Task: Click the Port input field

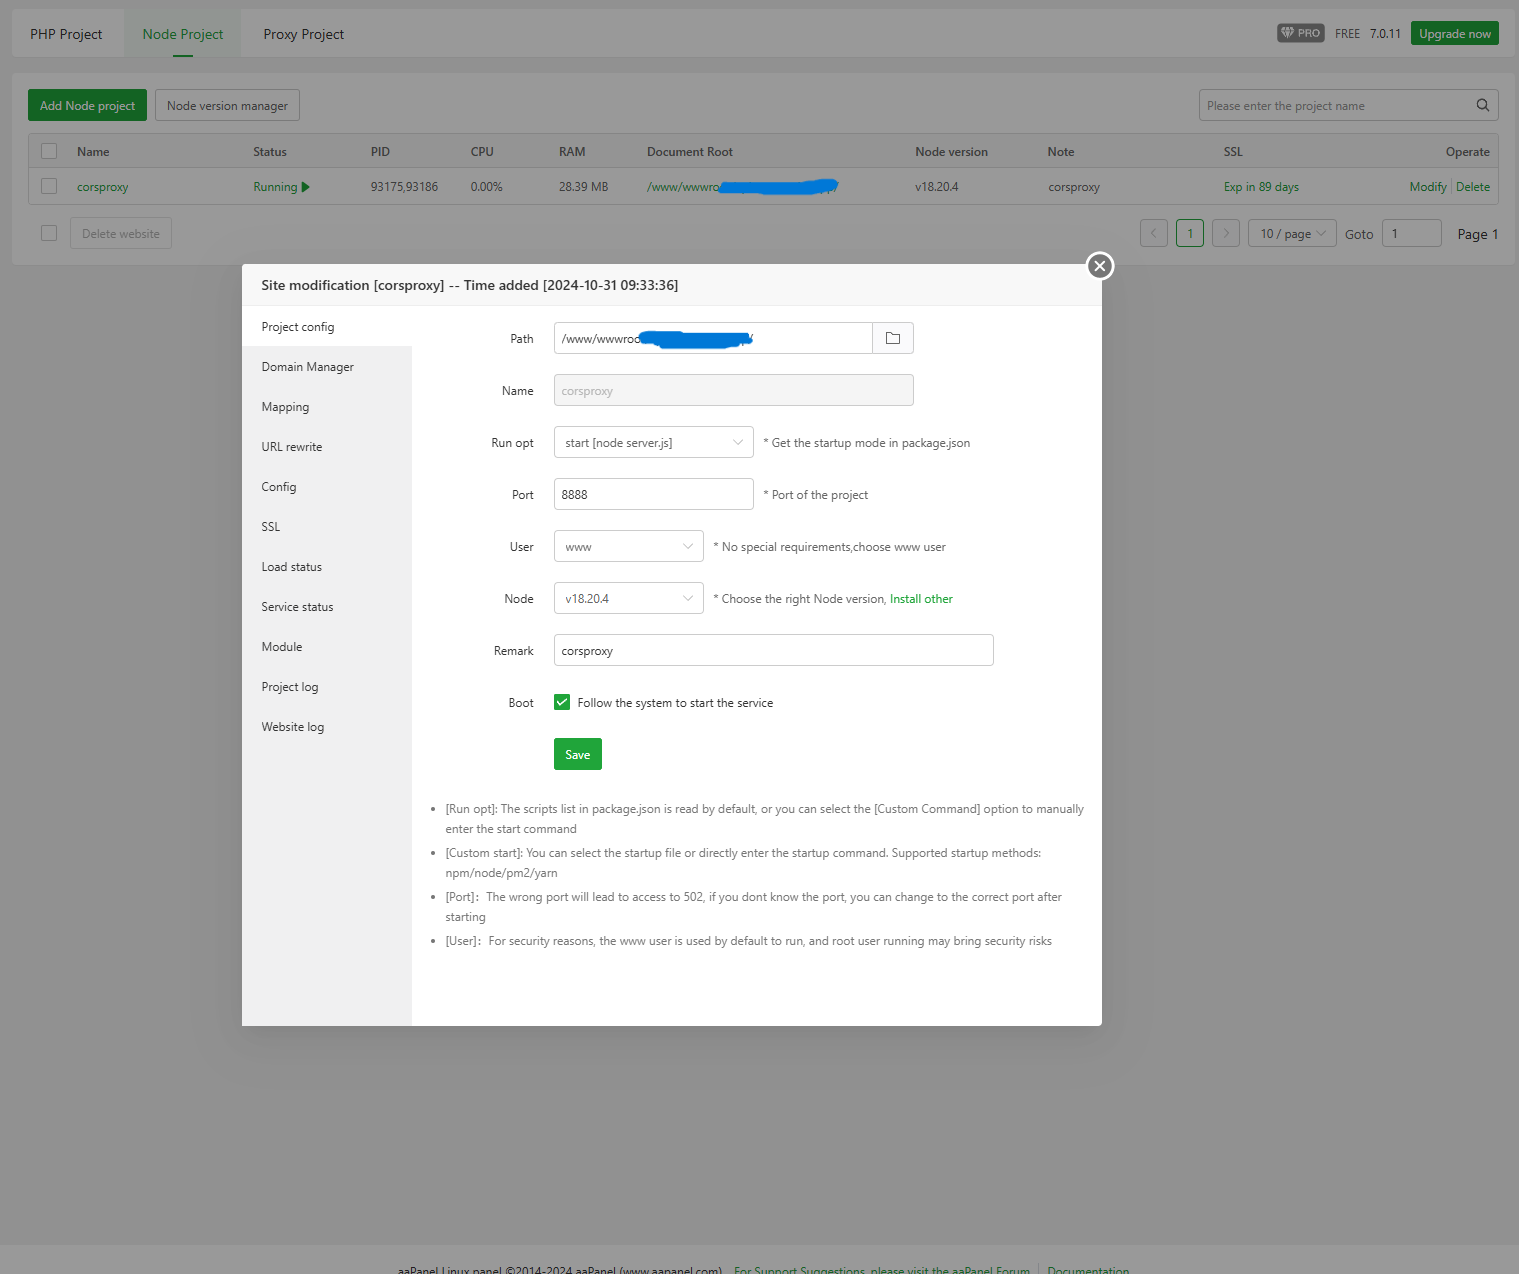Action: click(653, 494)
